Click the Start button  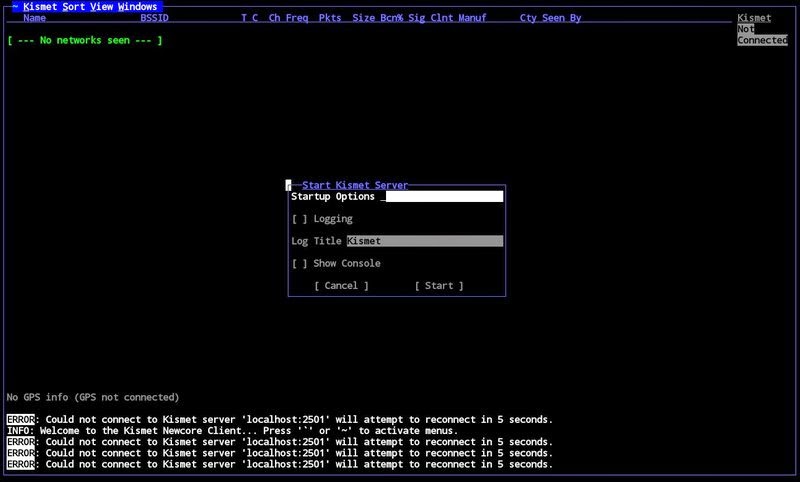tap(439, 286)
